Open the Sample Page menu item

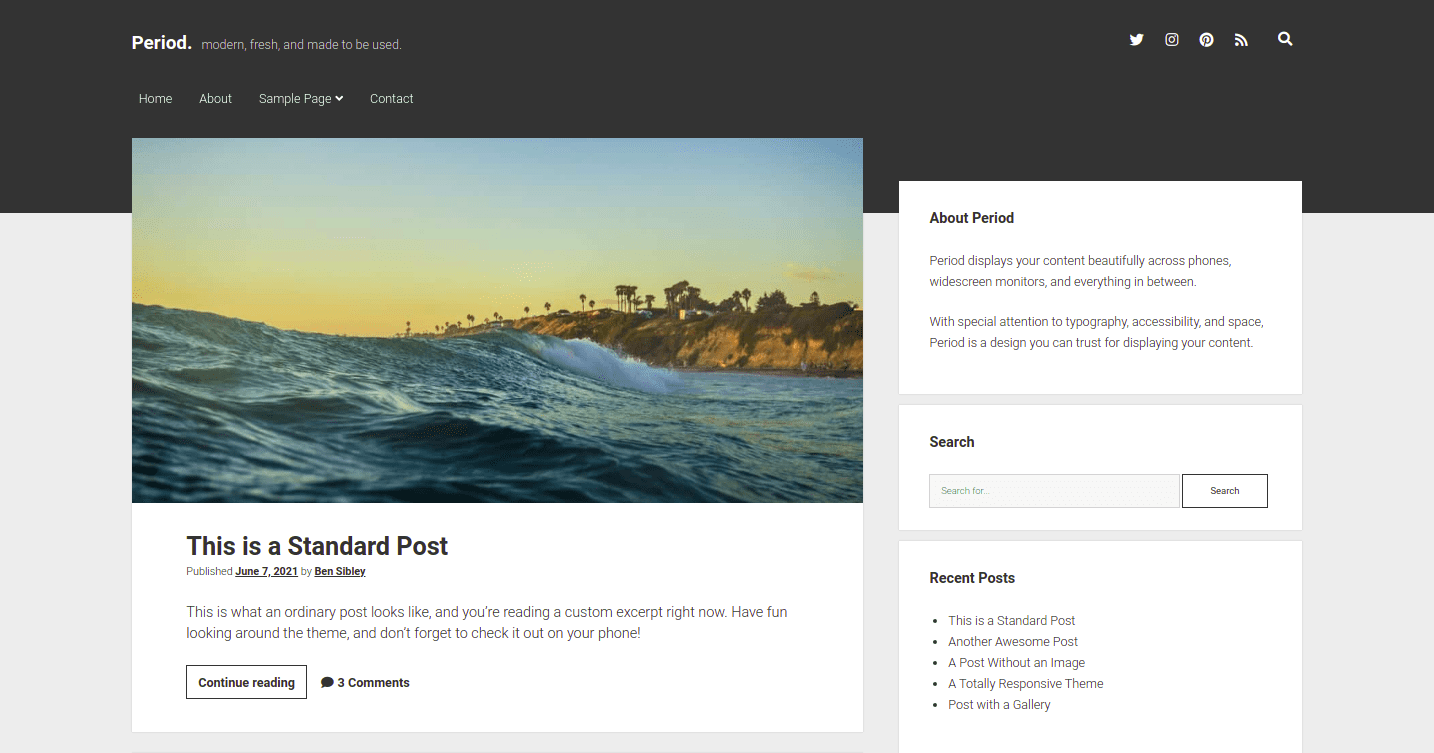coord(295,98)
